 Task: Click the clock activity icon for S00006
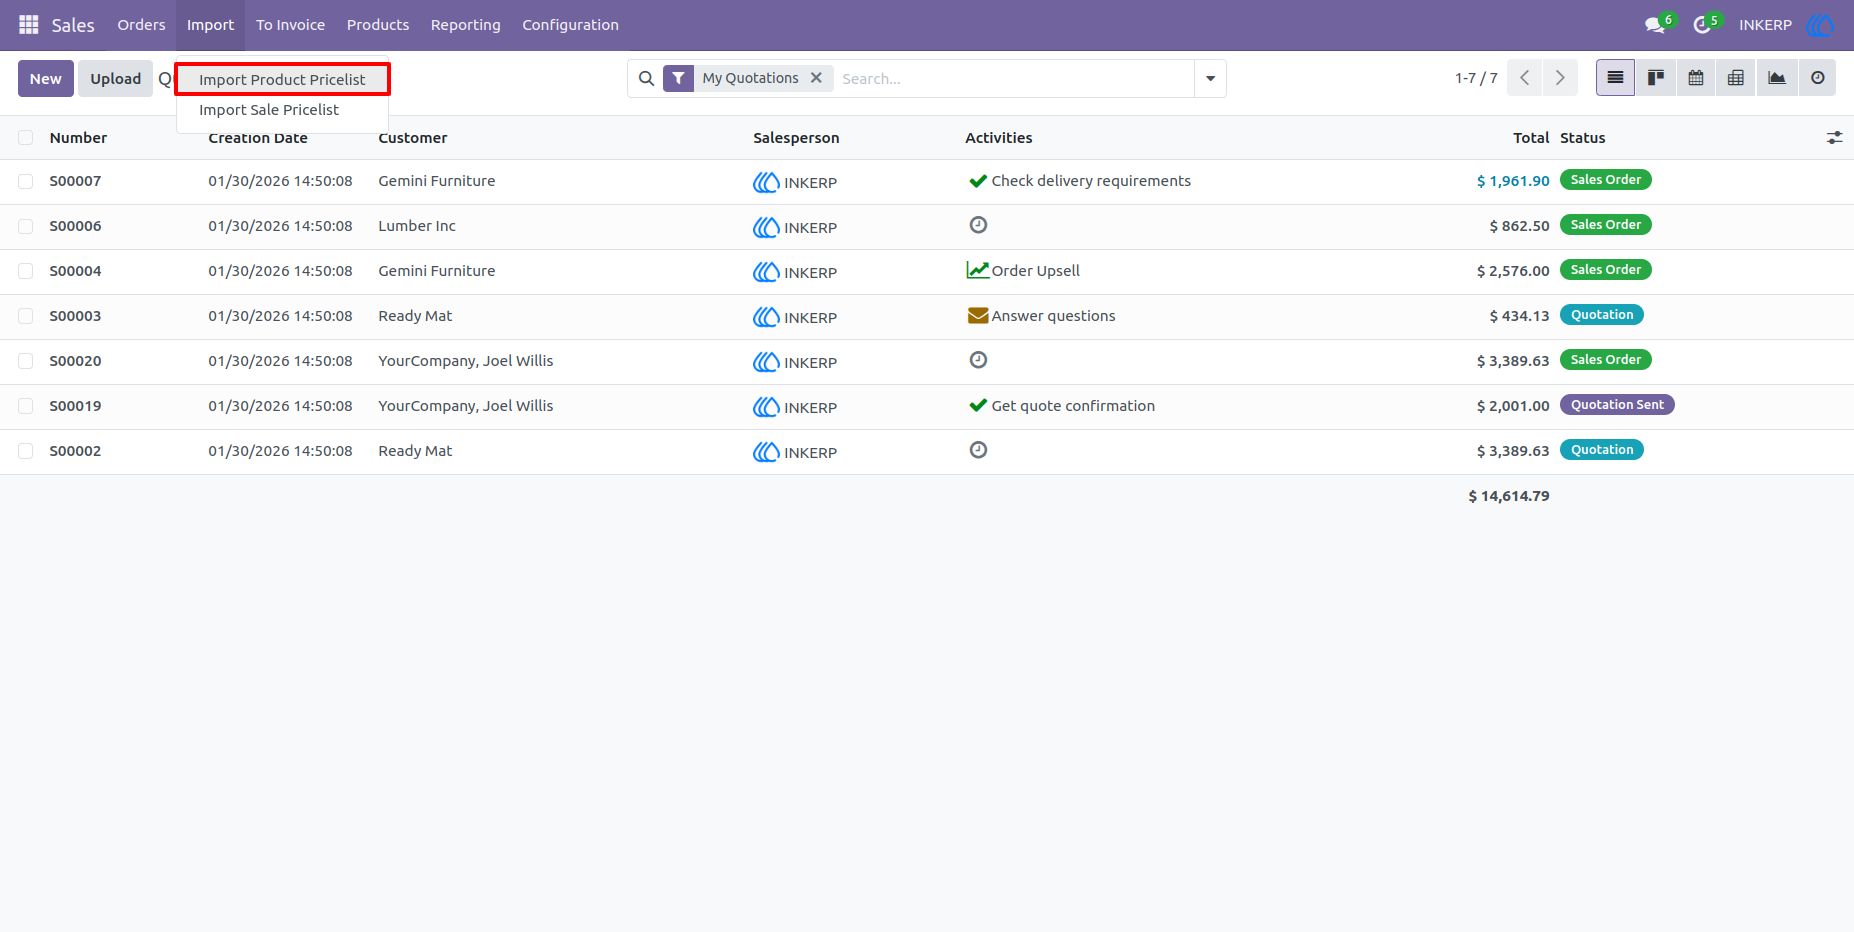[x=978, y=225]
